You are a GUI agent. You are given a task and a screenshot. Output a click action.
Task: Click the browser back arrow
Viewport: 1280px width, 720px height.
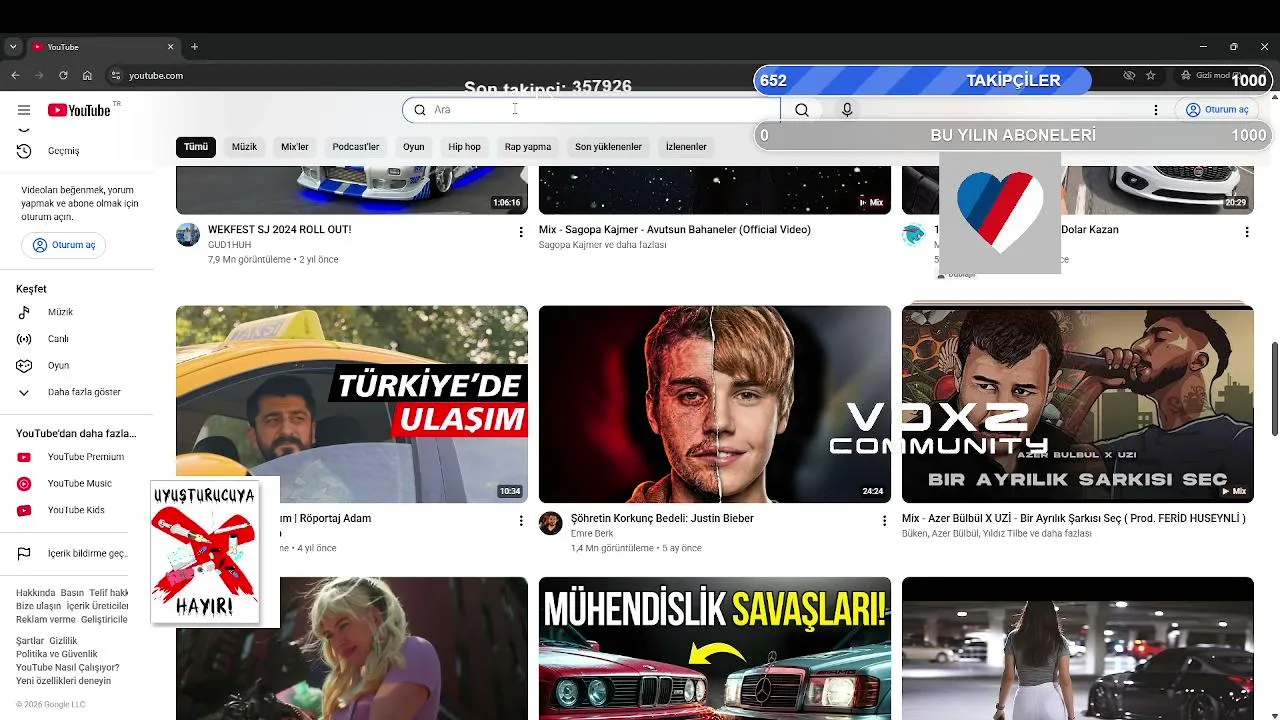click(15, 75)
